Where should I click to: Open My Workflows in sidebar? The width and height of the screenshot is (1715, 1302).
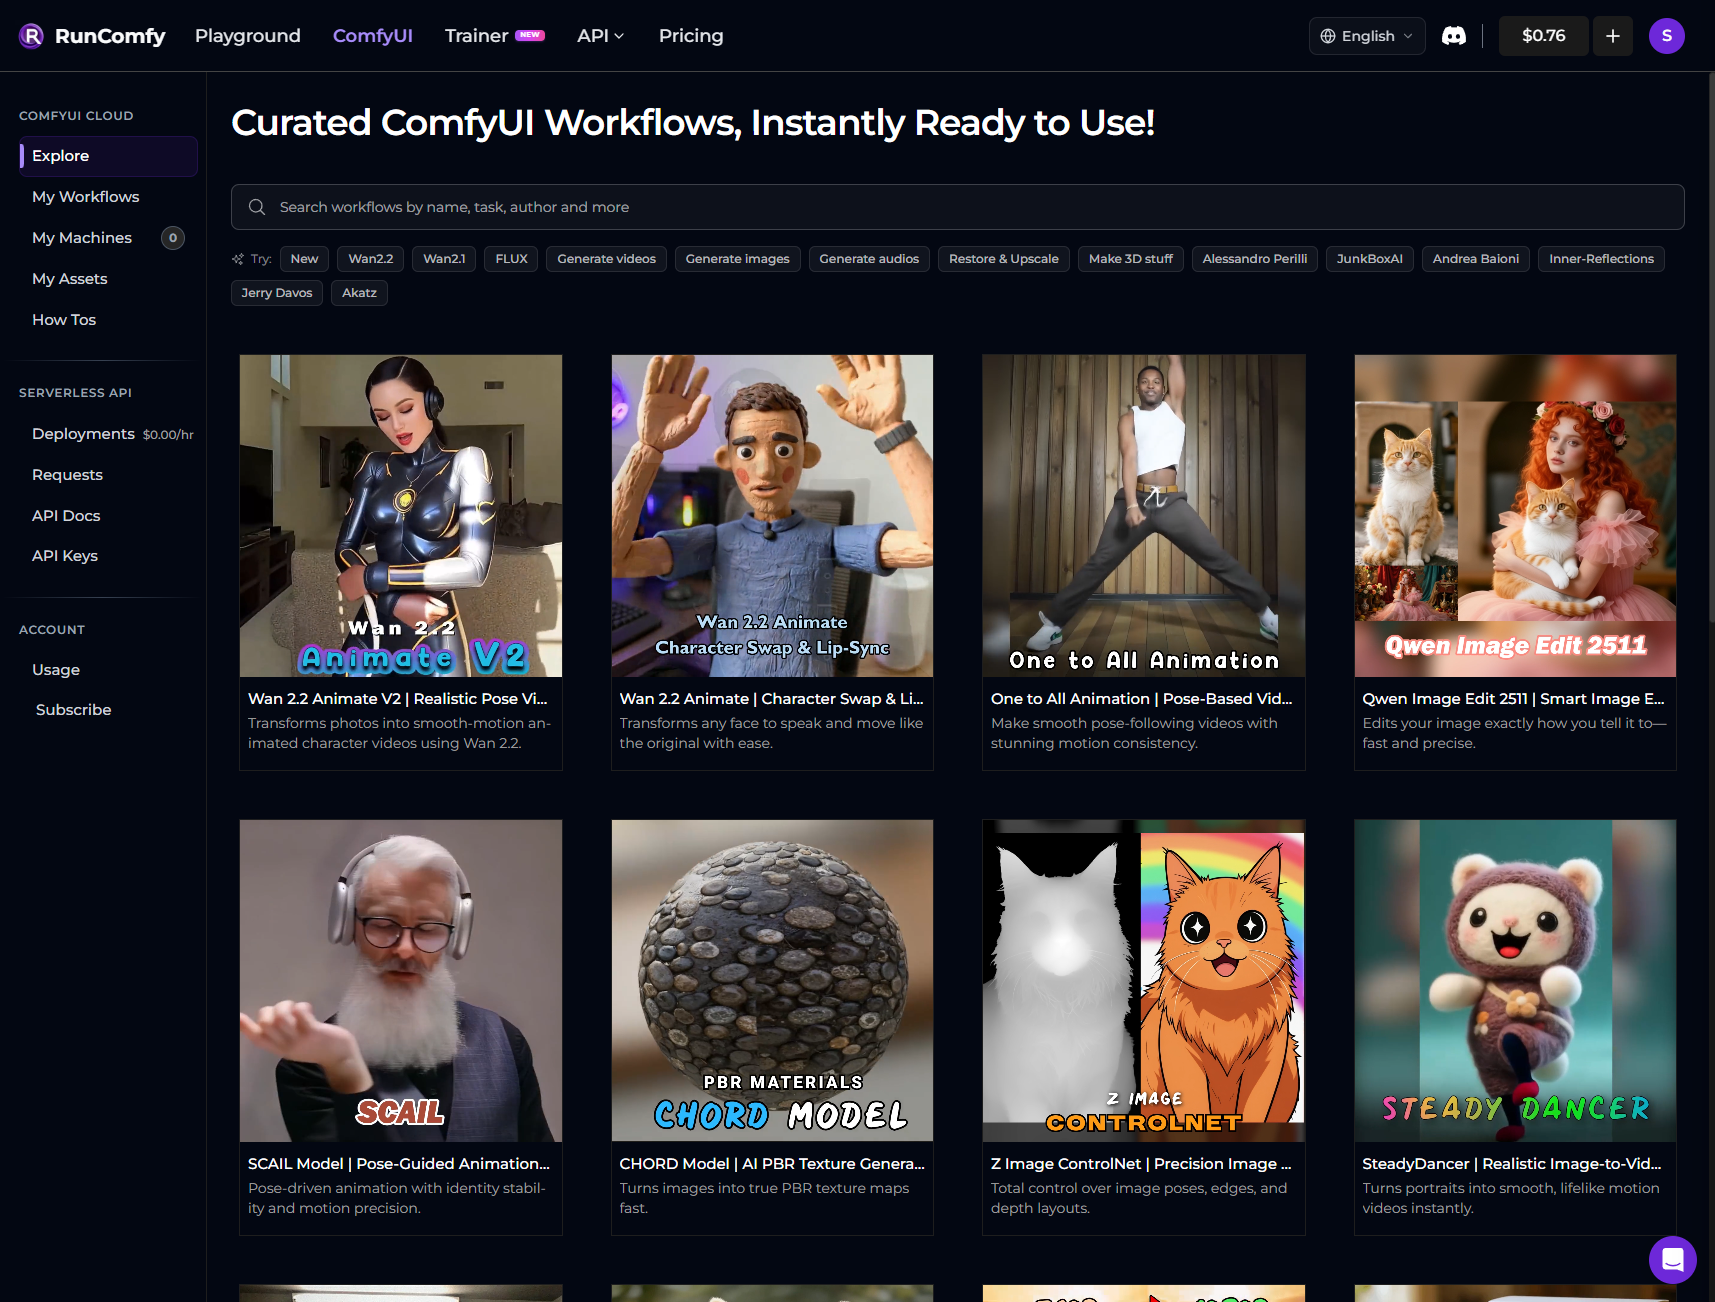[x=86, y=197]
